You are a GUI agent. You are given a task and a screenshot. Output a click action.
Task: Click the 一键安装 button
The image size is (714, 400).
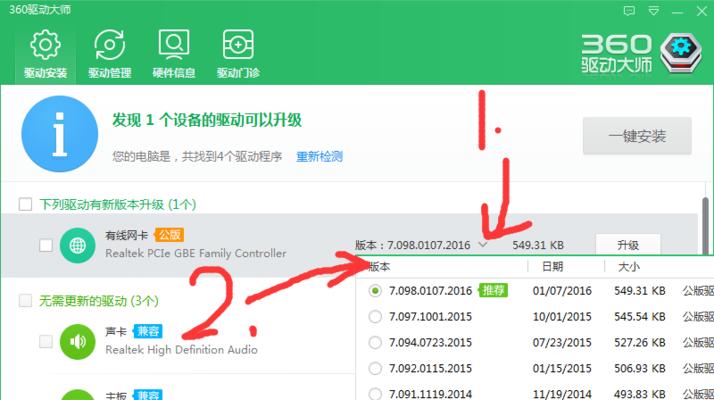point(637,136)
